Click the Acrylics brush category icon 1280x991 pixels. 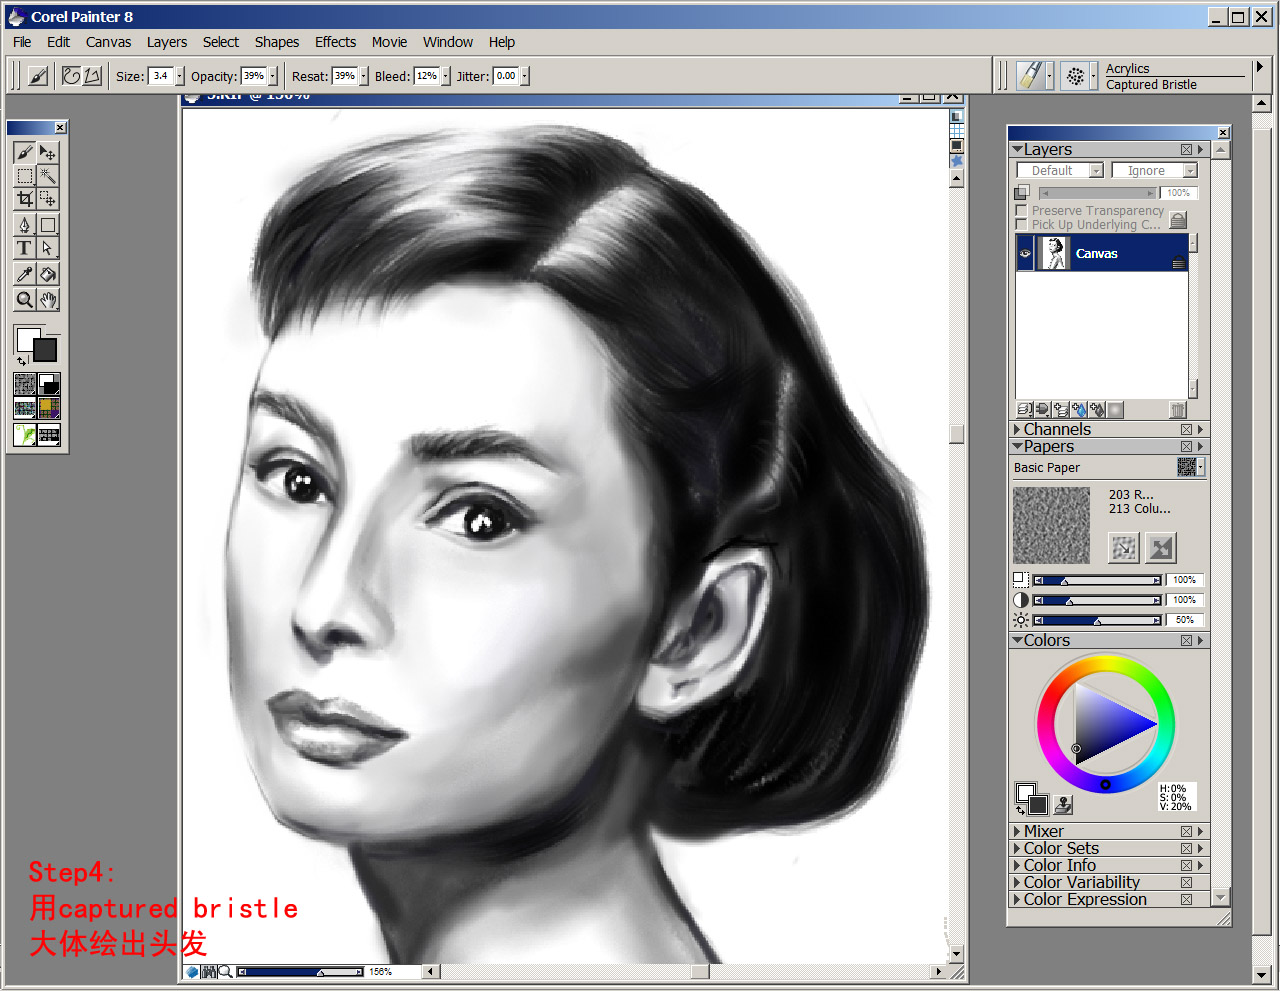[x=1030, y=76]
